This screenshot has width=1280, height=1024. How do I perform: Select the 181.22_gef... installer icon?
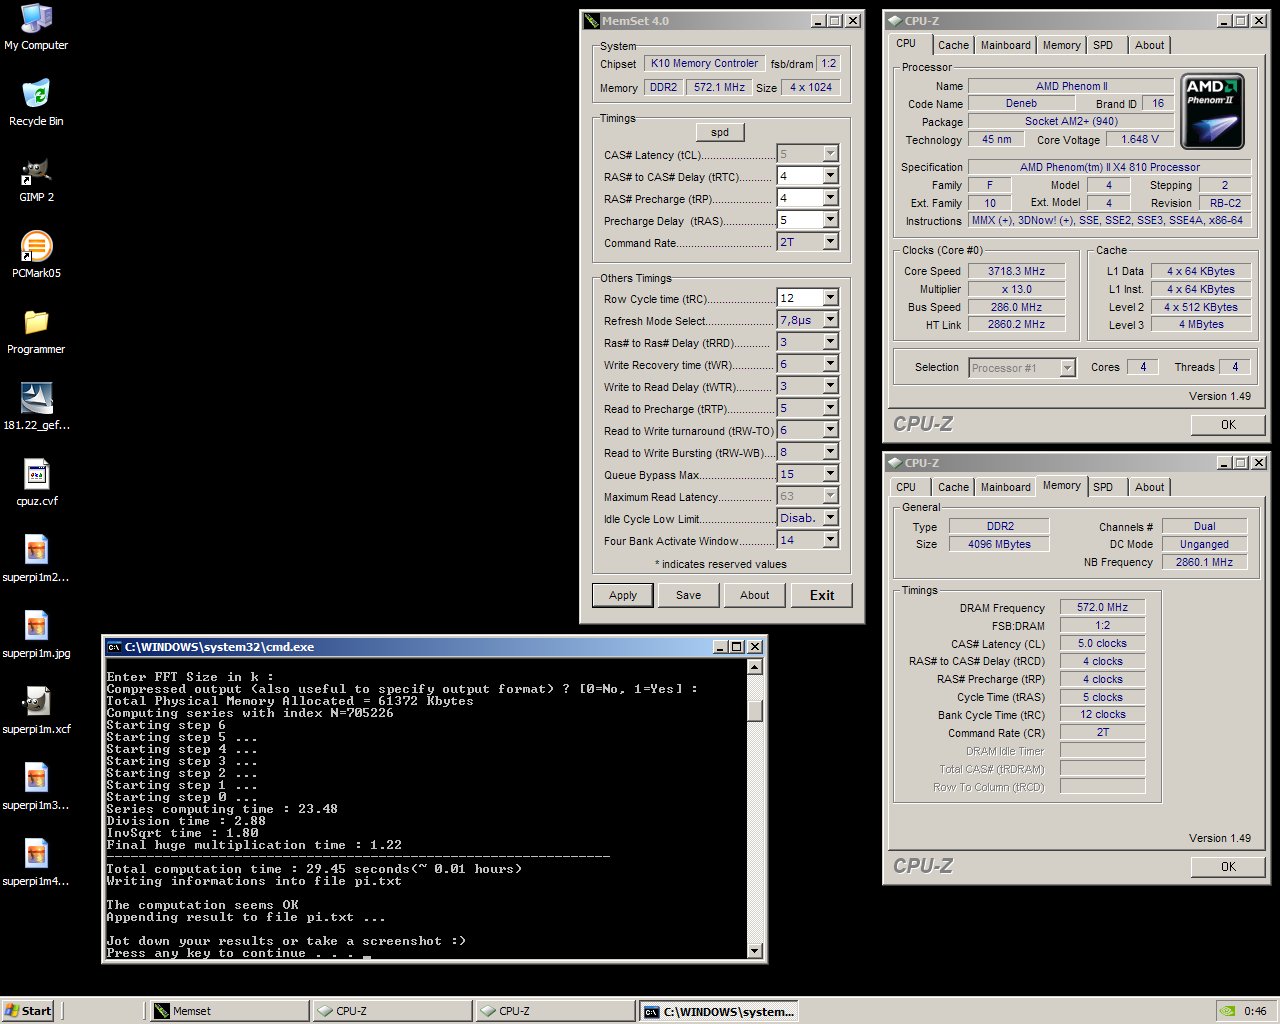pyautogui.click(x=36, y=407)
